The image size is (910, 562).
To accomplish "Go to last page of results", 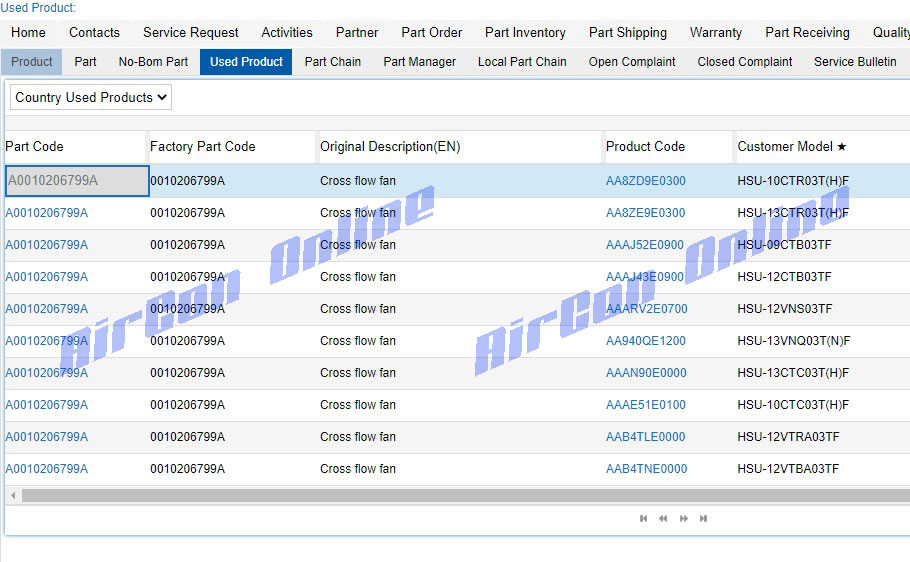I will [x=703, y=518].
